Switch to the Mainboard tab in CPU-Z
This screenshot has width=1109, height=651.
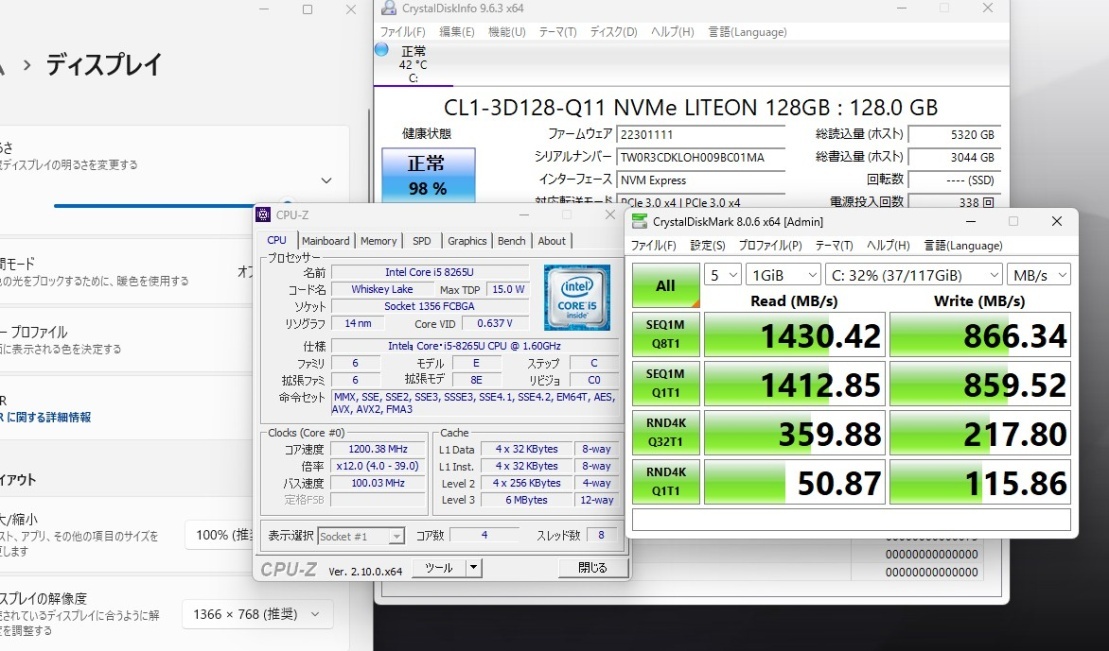click(x=325, y=241)
